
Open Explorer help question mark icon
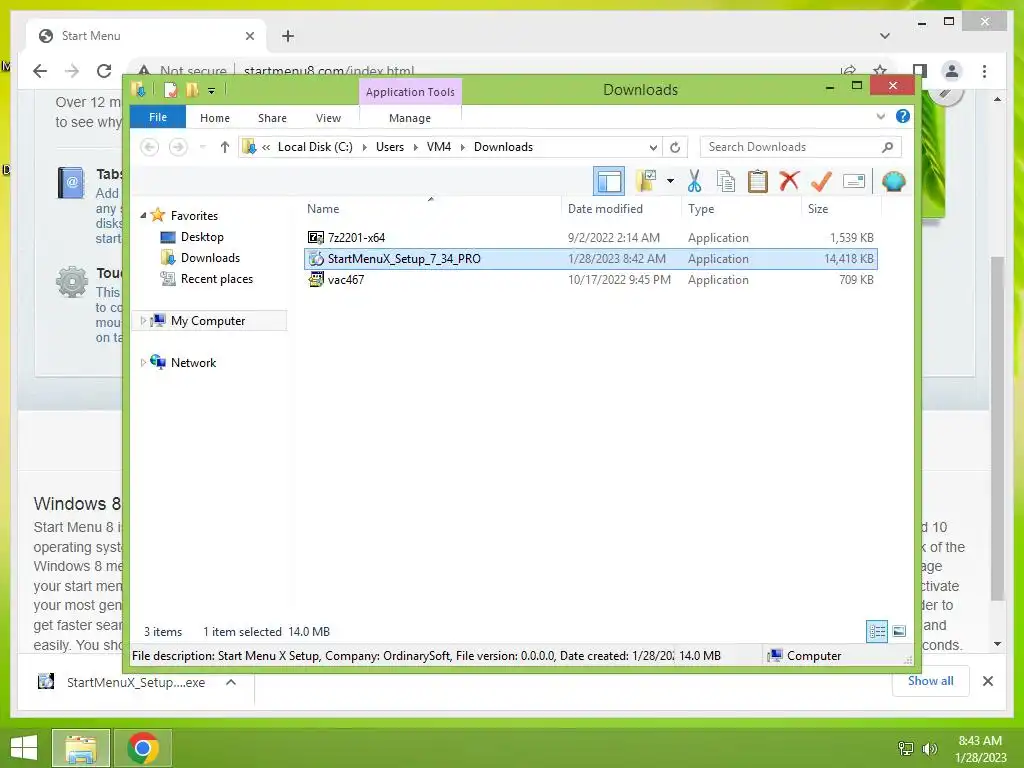click(x=903, y=116)
